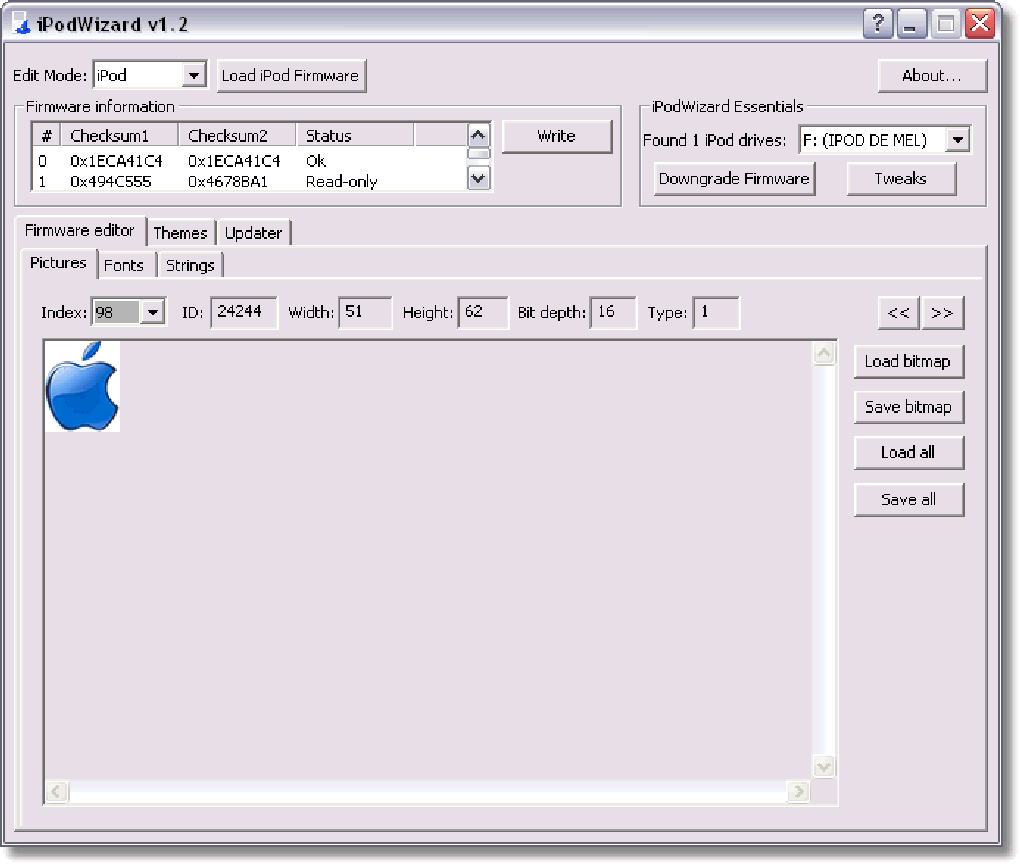Click the iPodWizard title bar app icon

(x=21, y=23)
